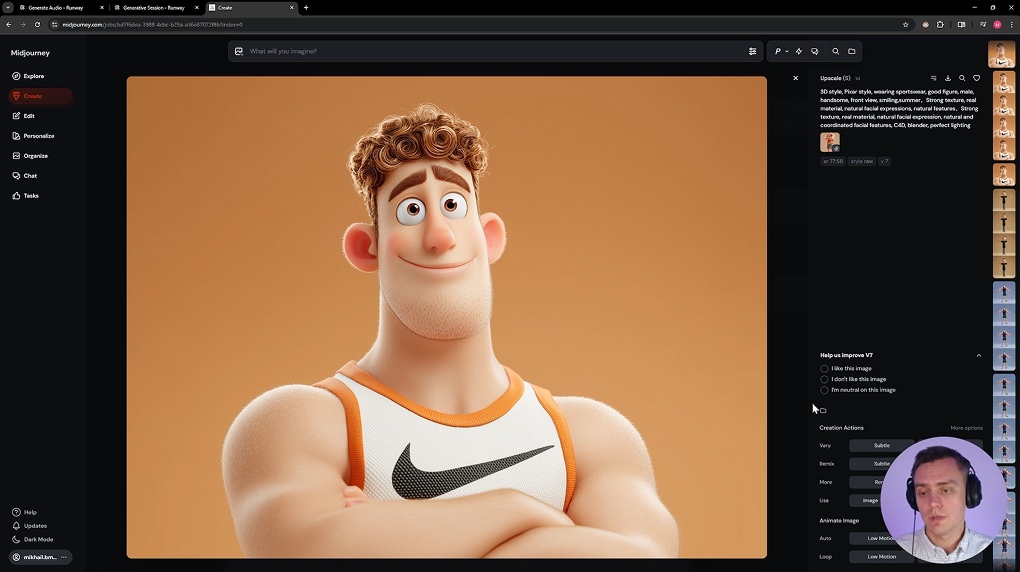Open prompt settings sliders icon

753,51
